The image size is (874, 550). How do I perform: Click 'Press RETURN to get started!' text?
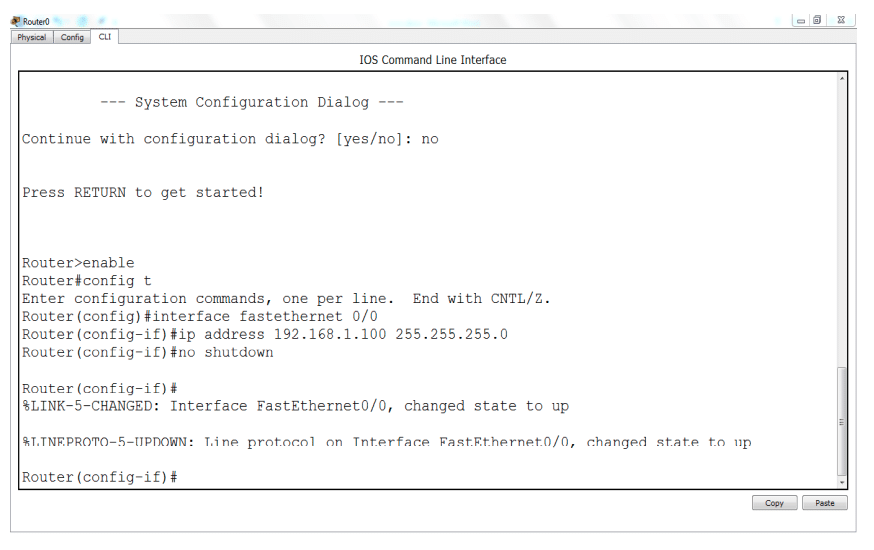click(x=143, y=193)
